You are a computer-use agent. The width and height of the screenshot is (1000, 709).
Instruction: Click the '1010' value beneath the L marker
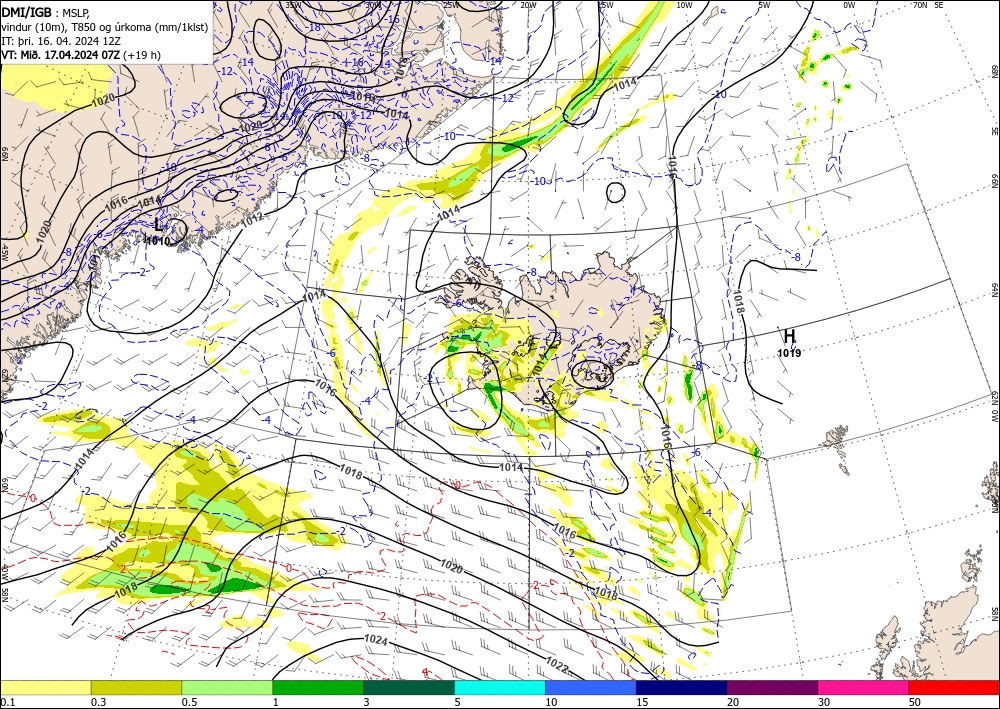click(x=158, y=241)
